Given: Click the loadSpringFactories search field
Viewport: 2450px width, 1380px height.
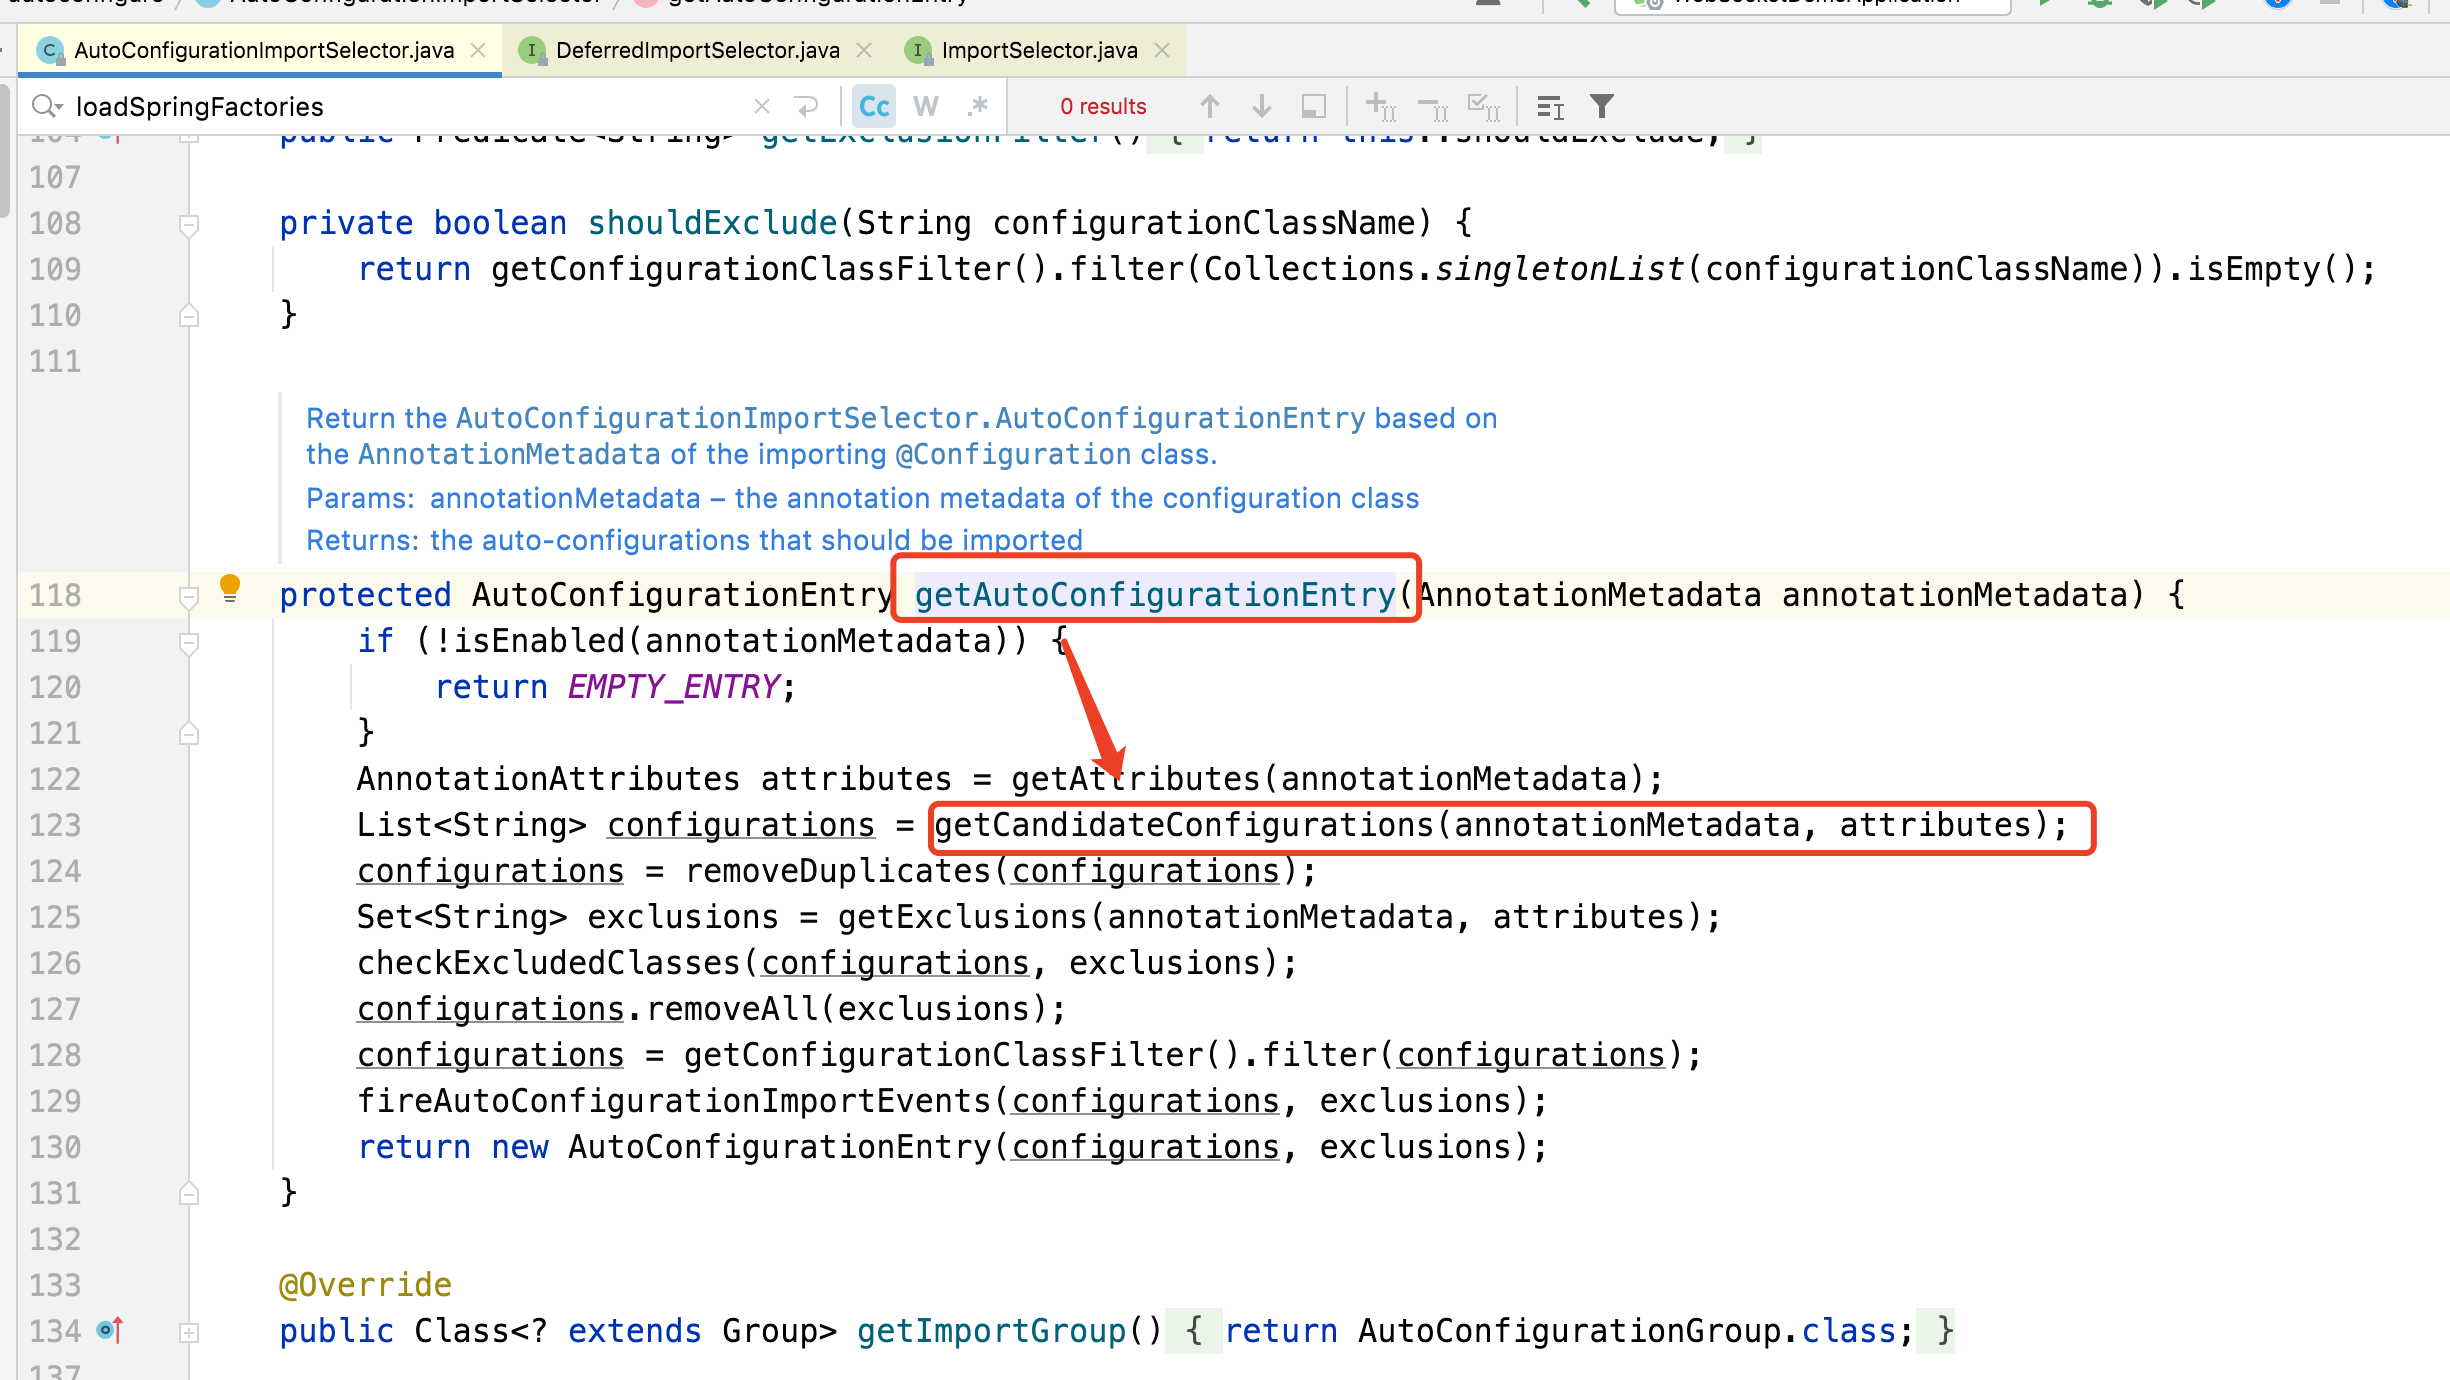Looking at the screenshot, I should point(400,106).
